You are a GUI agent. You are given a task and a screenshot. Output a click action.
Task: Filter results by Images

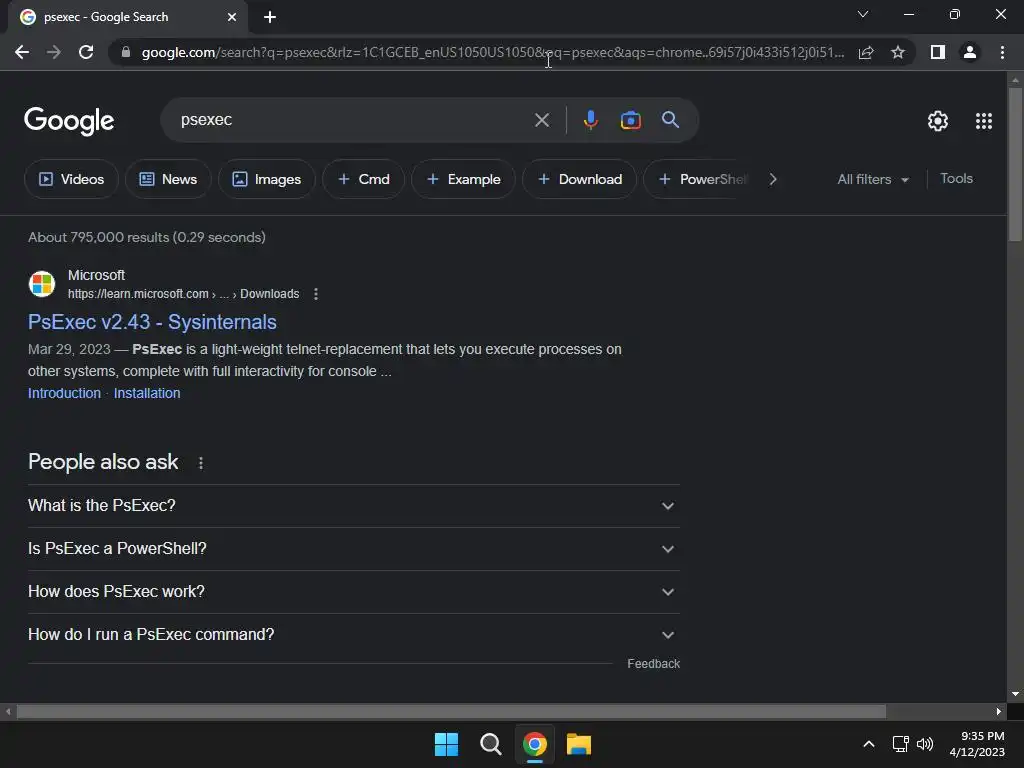coord(266,179)
